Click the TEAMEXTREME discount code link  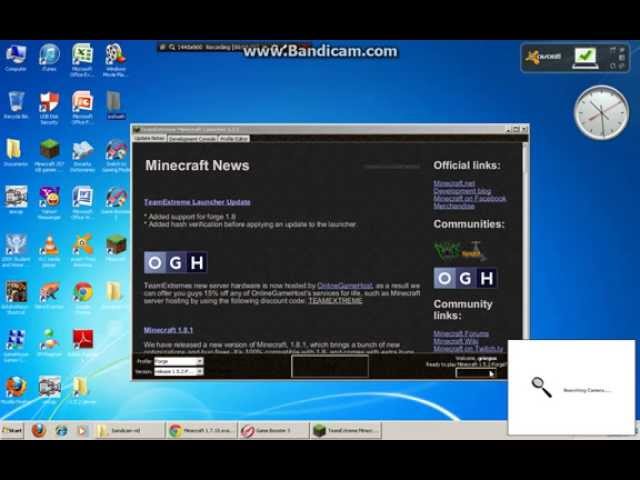coord(335,301)
